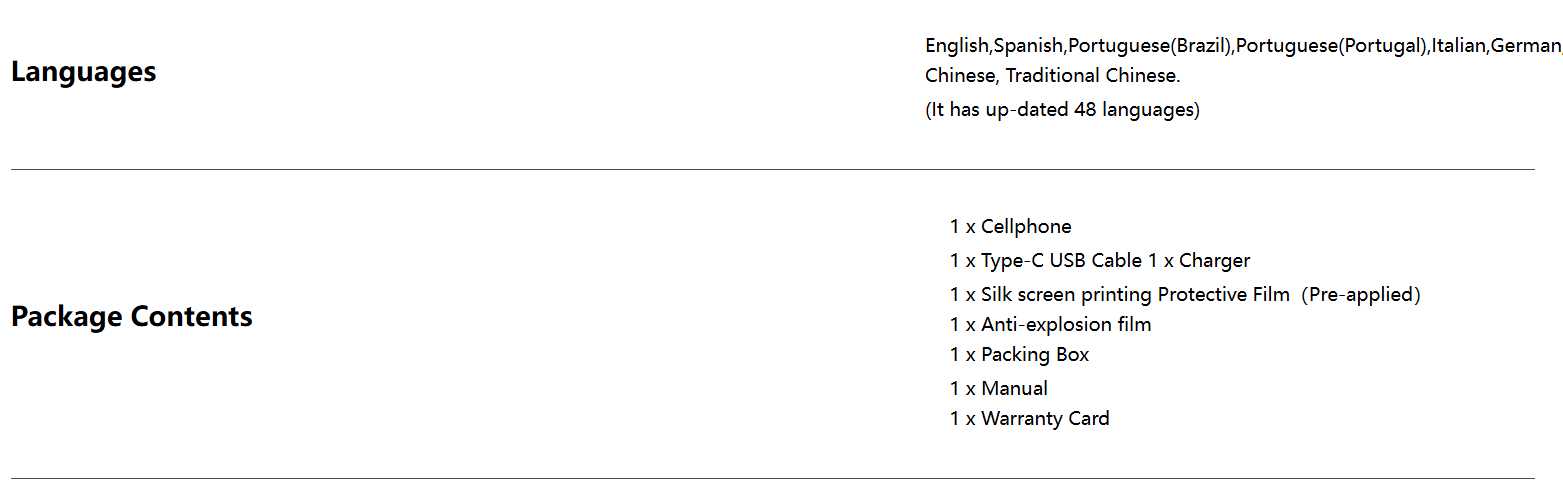Select the Portuguese(Brazil) language text

1150,46
